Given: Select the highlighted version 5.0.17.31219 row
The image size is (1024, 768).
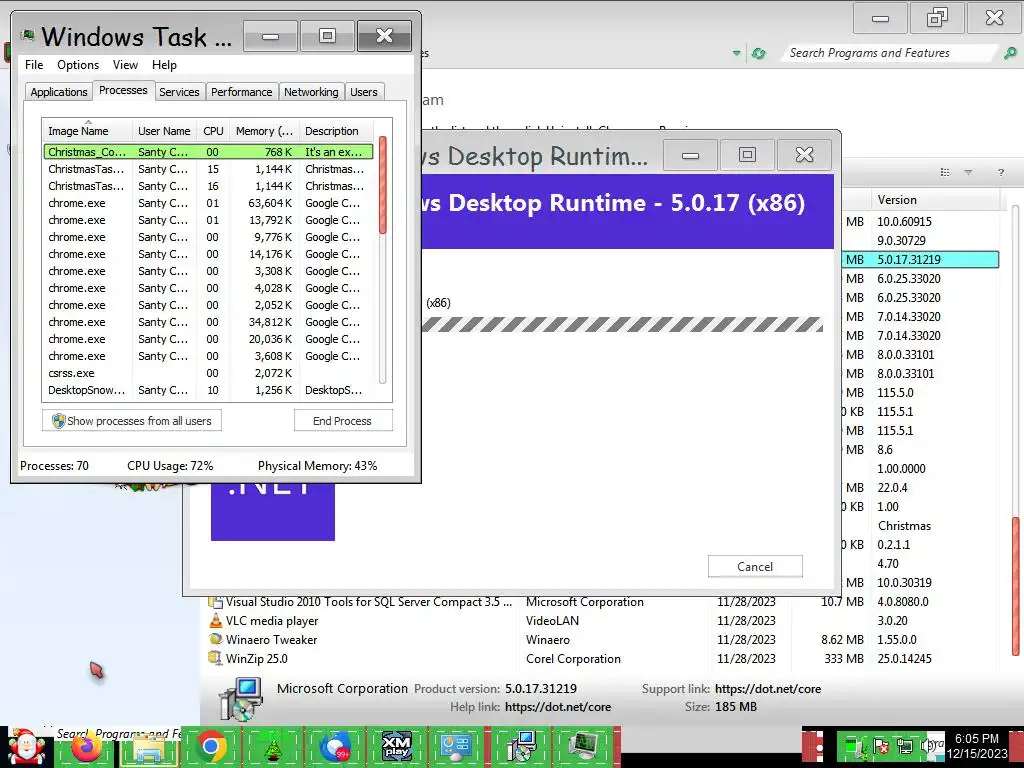Looking at the screenshot, I should (920, 259).
